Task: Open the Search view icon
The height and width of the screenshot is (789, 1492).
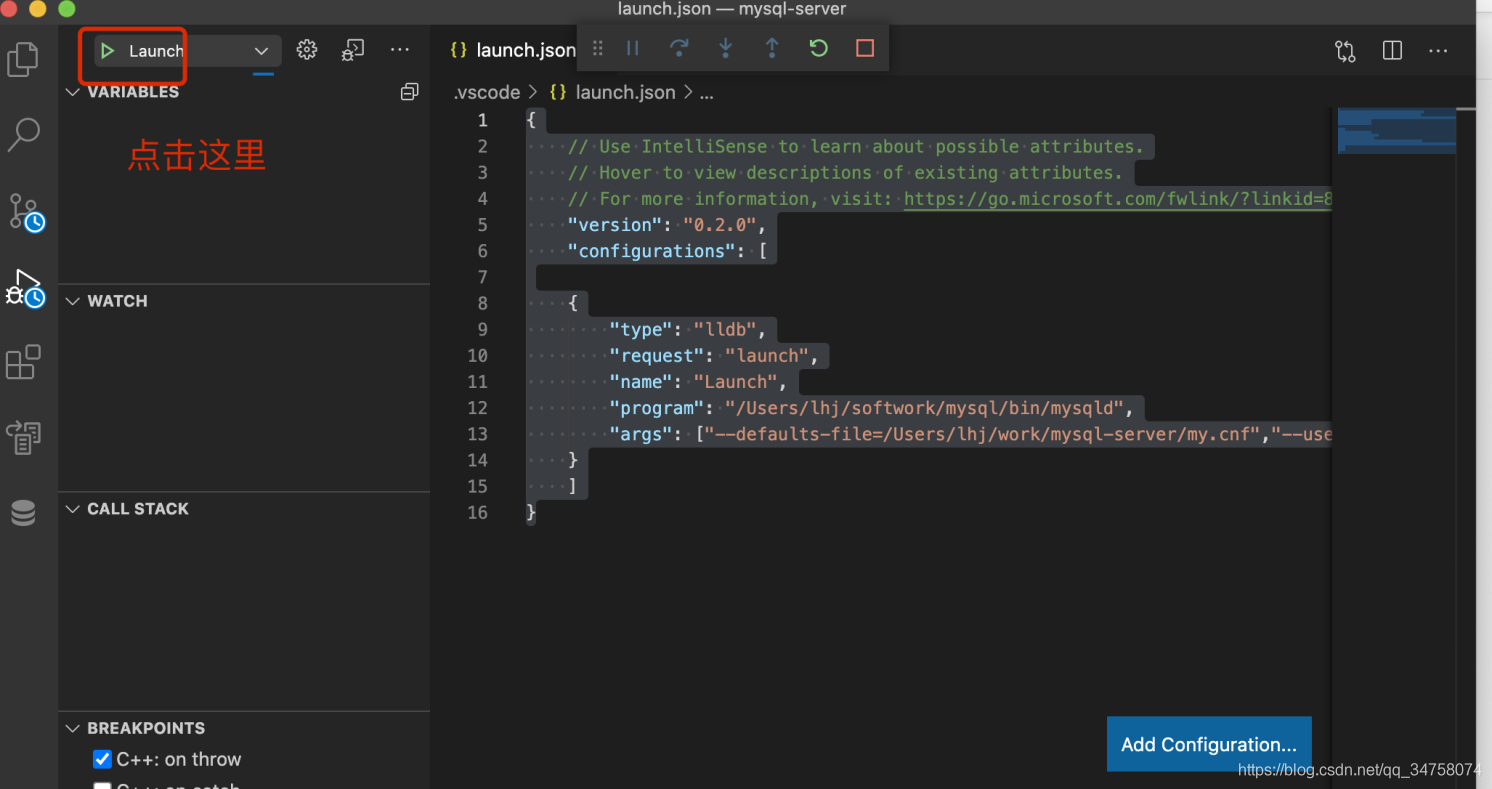Action: click(23, 135)
